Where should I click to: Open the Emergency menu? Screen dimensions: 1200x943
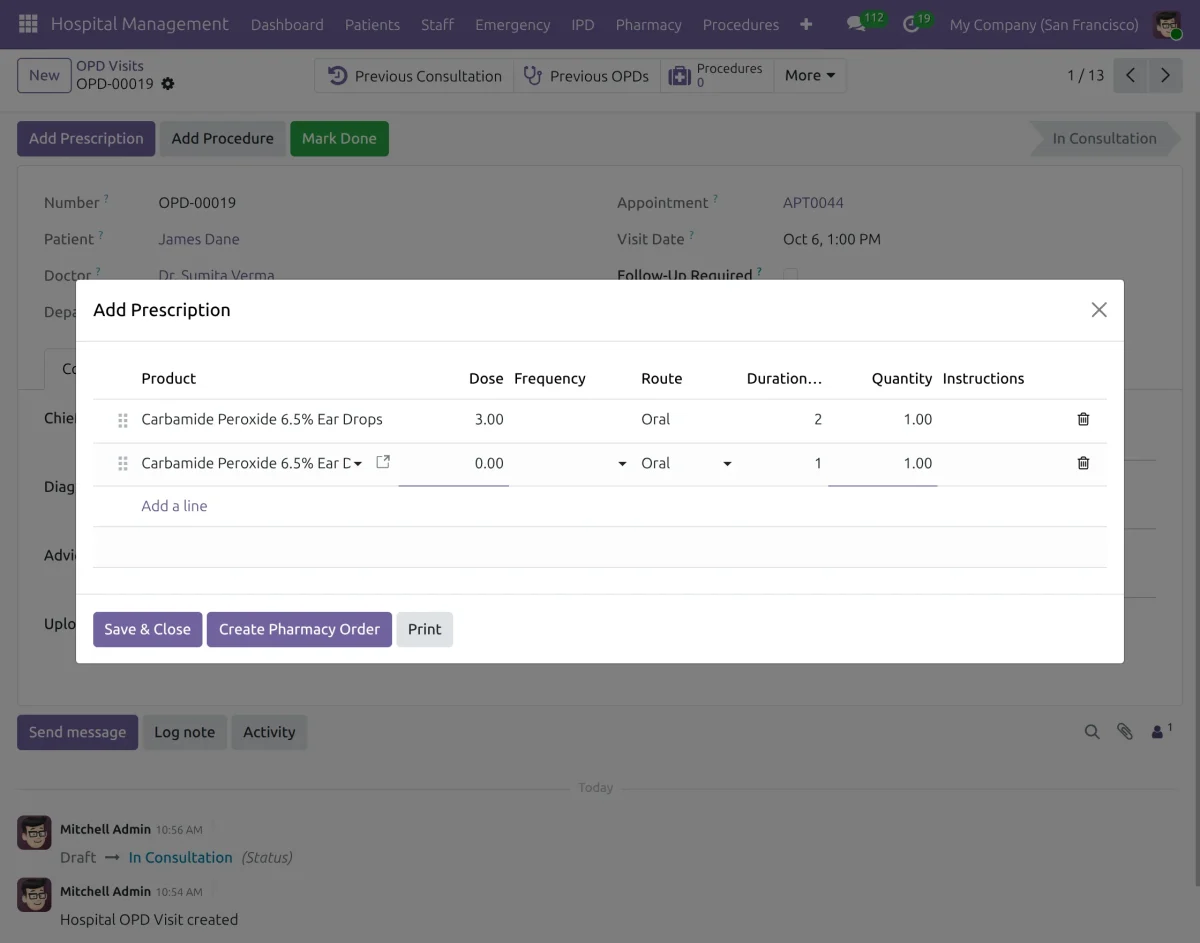coord(512,24)
